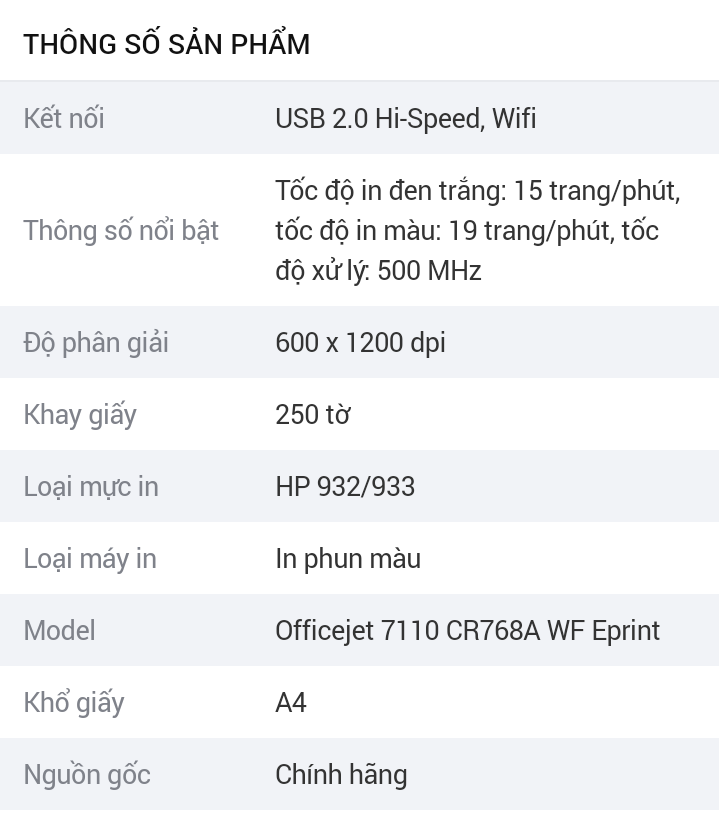This screenshot has height=830, width=719.
Task: Click the Độ phân giải label
Action: pyautogui.click(x=96, y=342)
